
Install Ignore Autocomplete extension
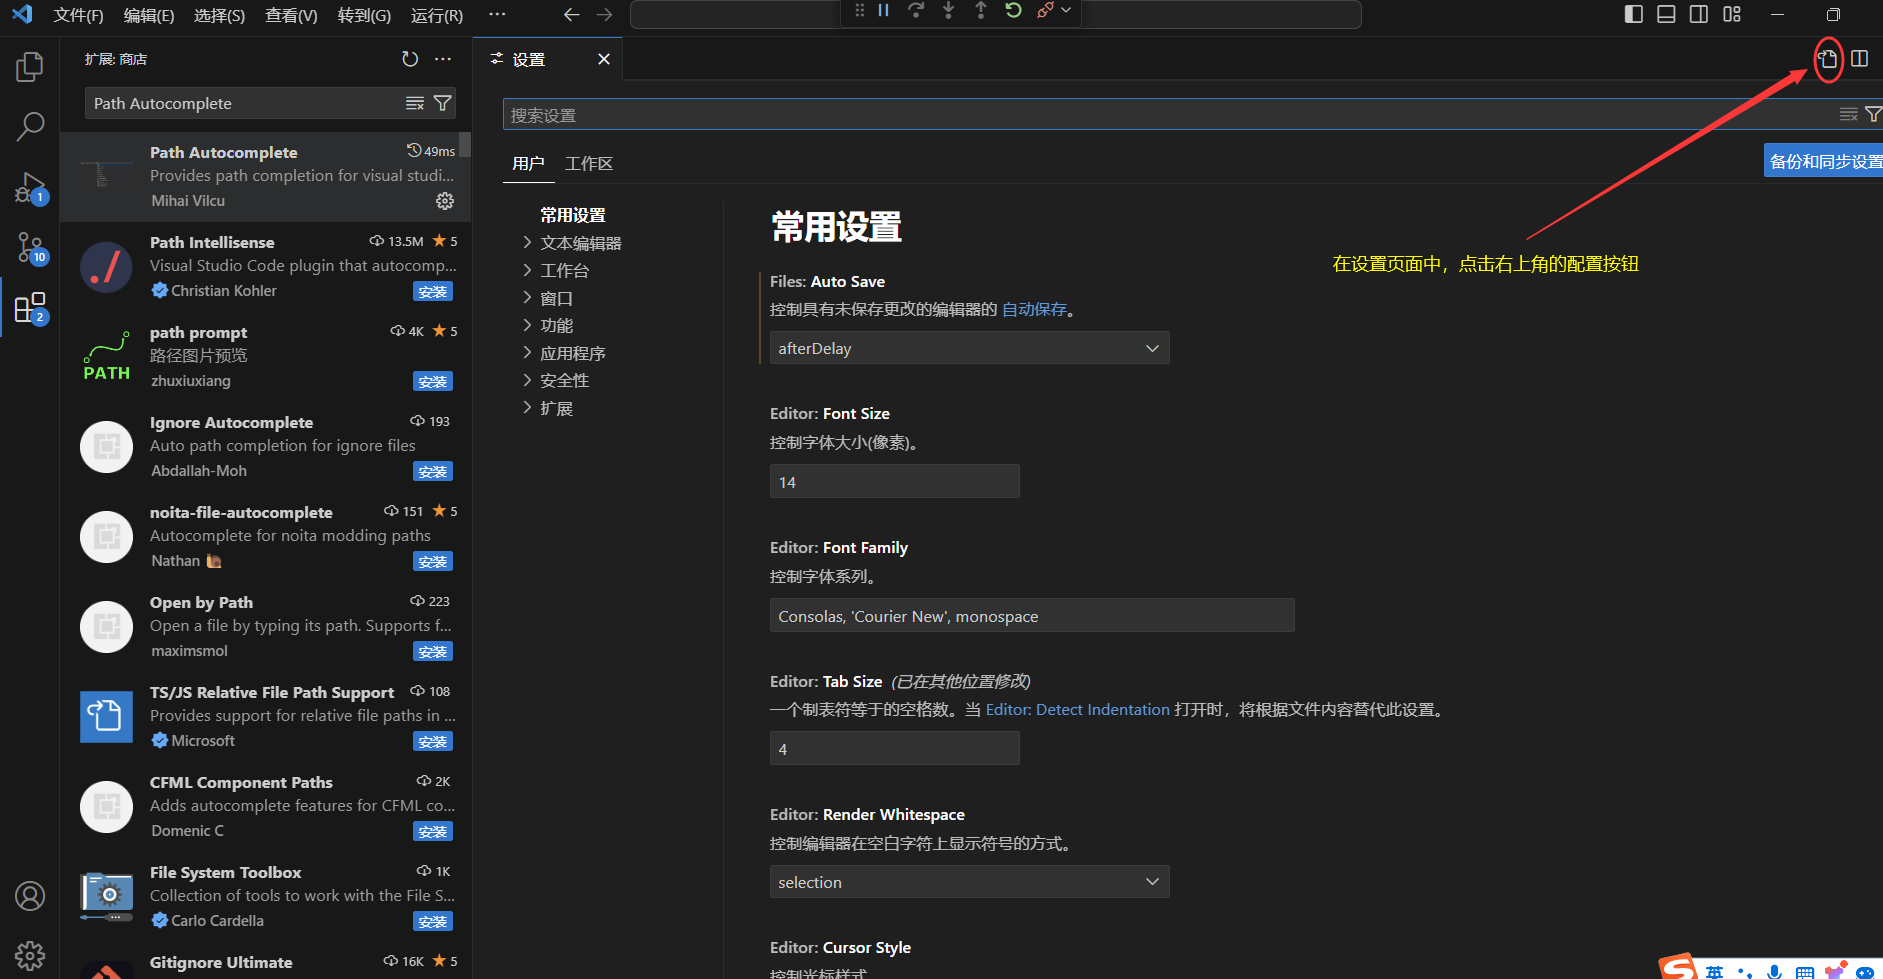coord(433,472)
